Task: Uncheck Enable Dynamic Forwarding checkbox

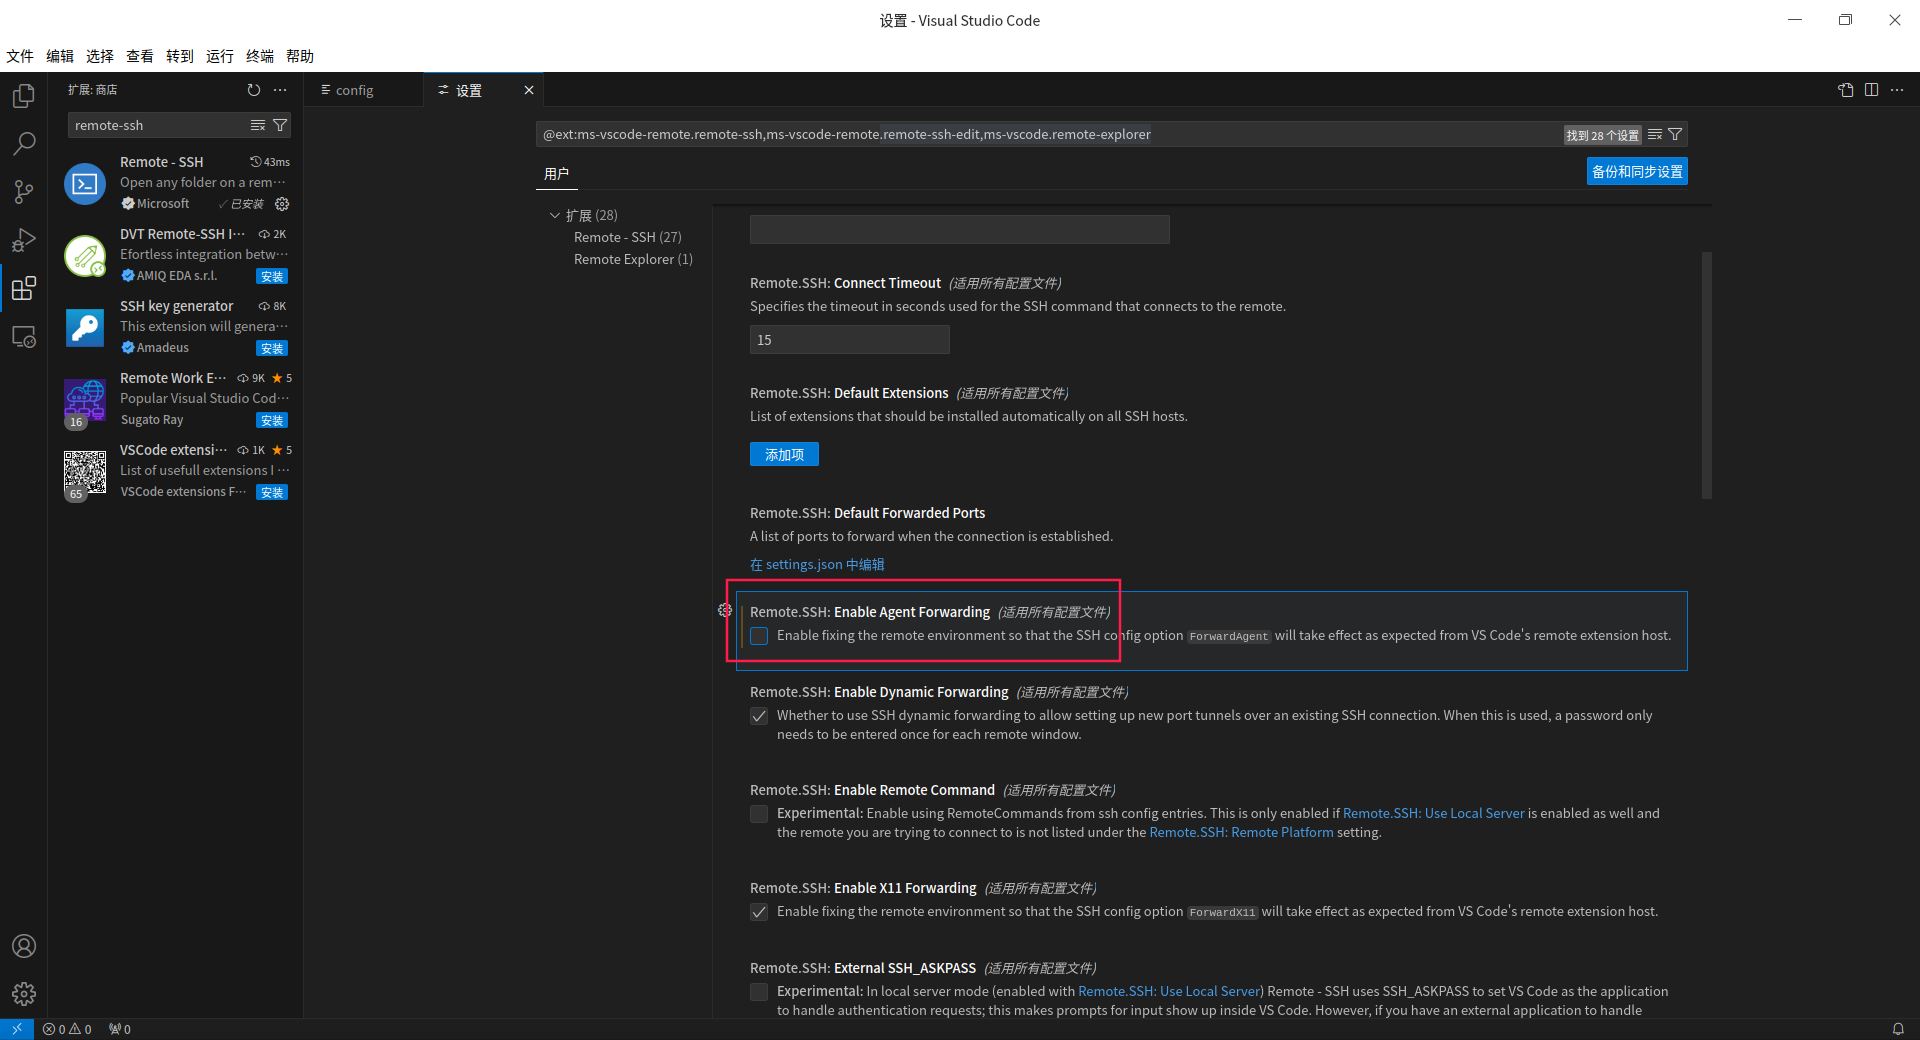Action: click(759, 716)
